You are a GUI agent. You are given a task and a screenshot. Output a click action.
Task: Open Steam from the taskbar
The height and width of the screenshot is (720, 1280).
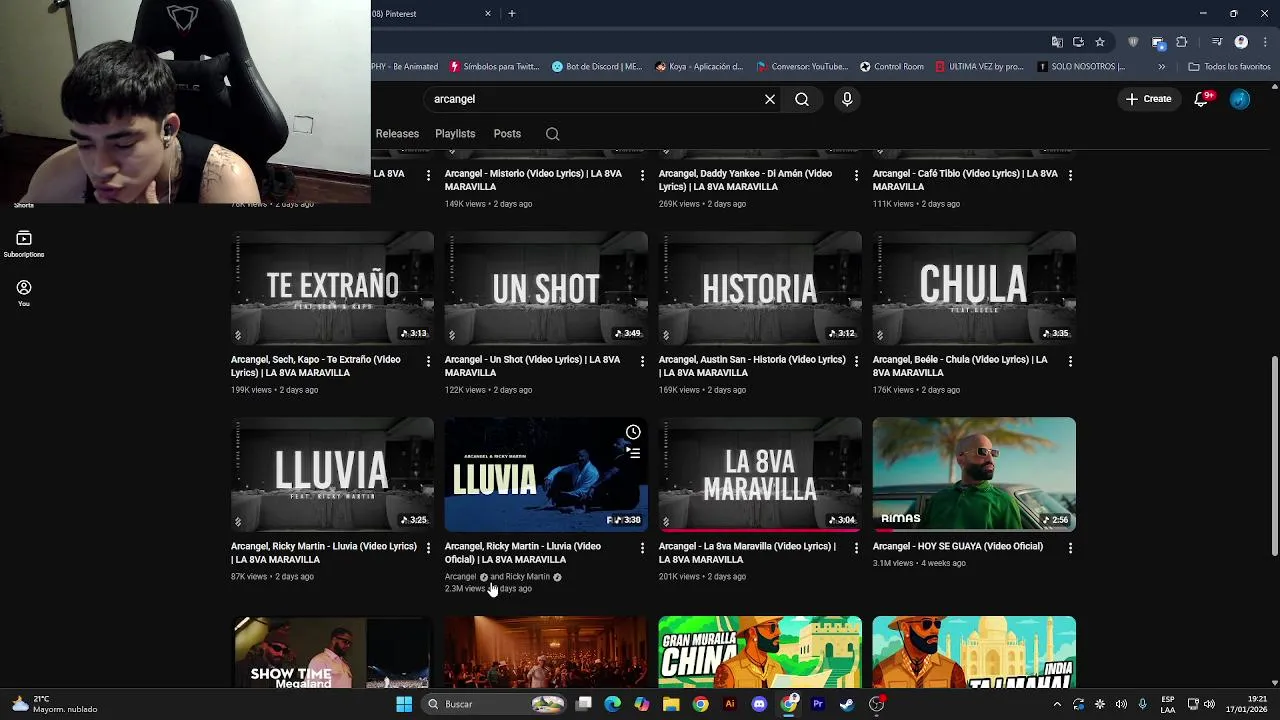pos(847,704)
